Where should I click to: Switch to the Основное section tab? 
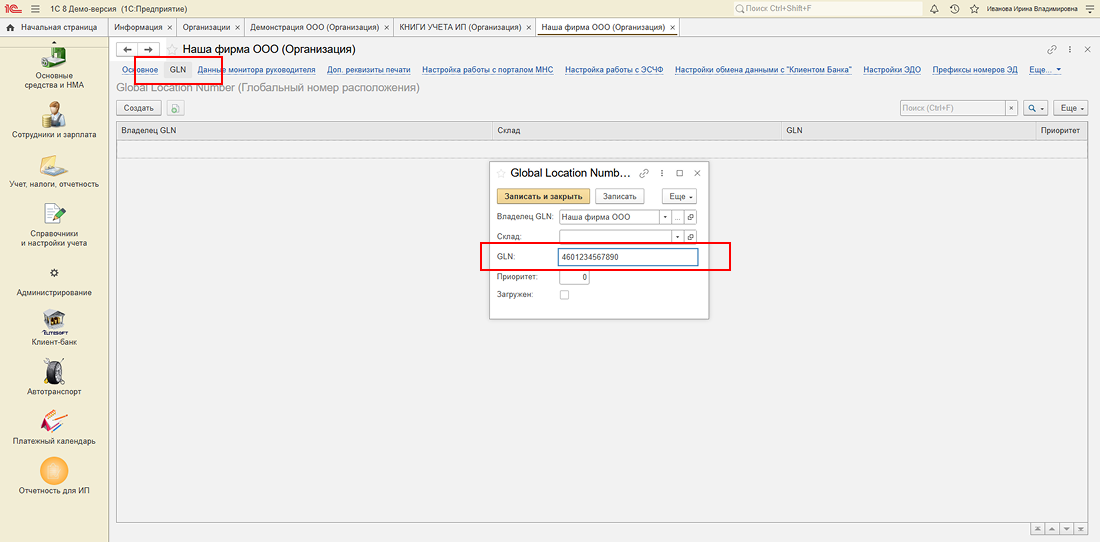140,70
